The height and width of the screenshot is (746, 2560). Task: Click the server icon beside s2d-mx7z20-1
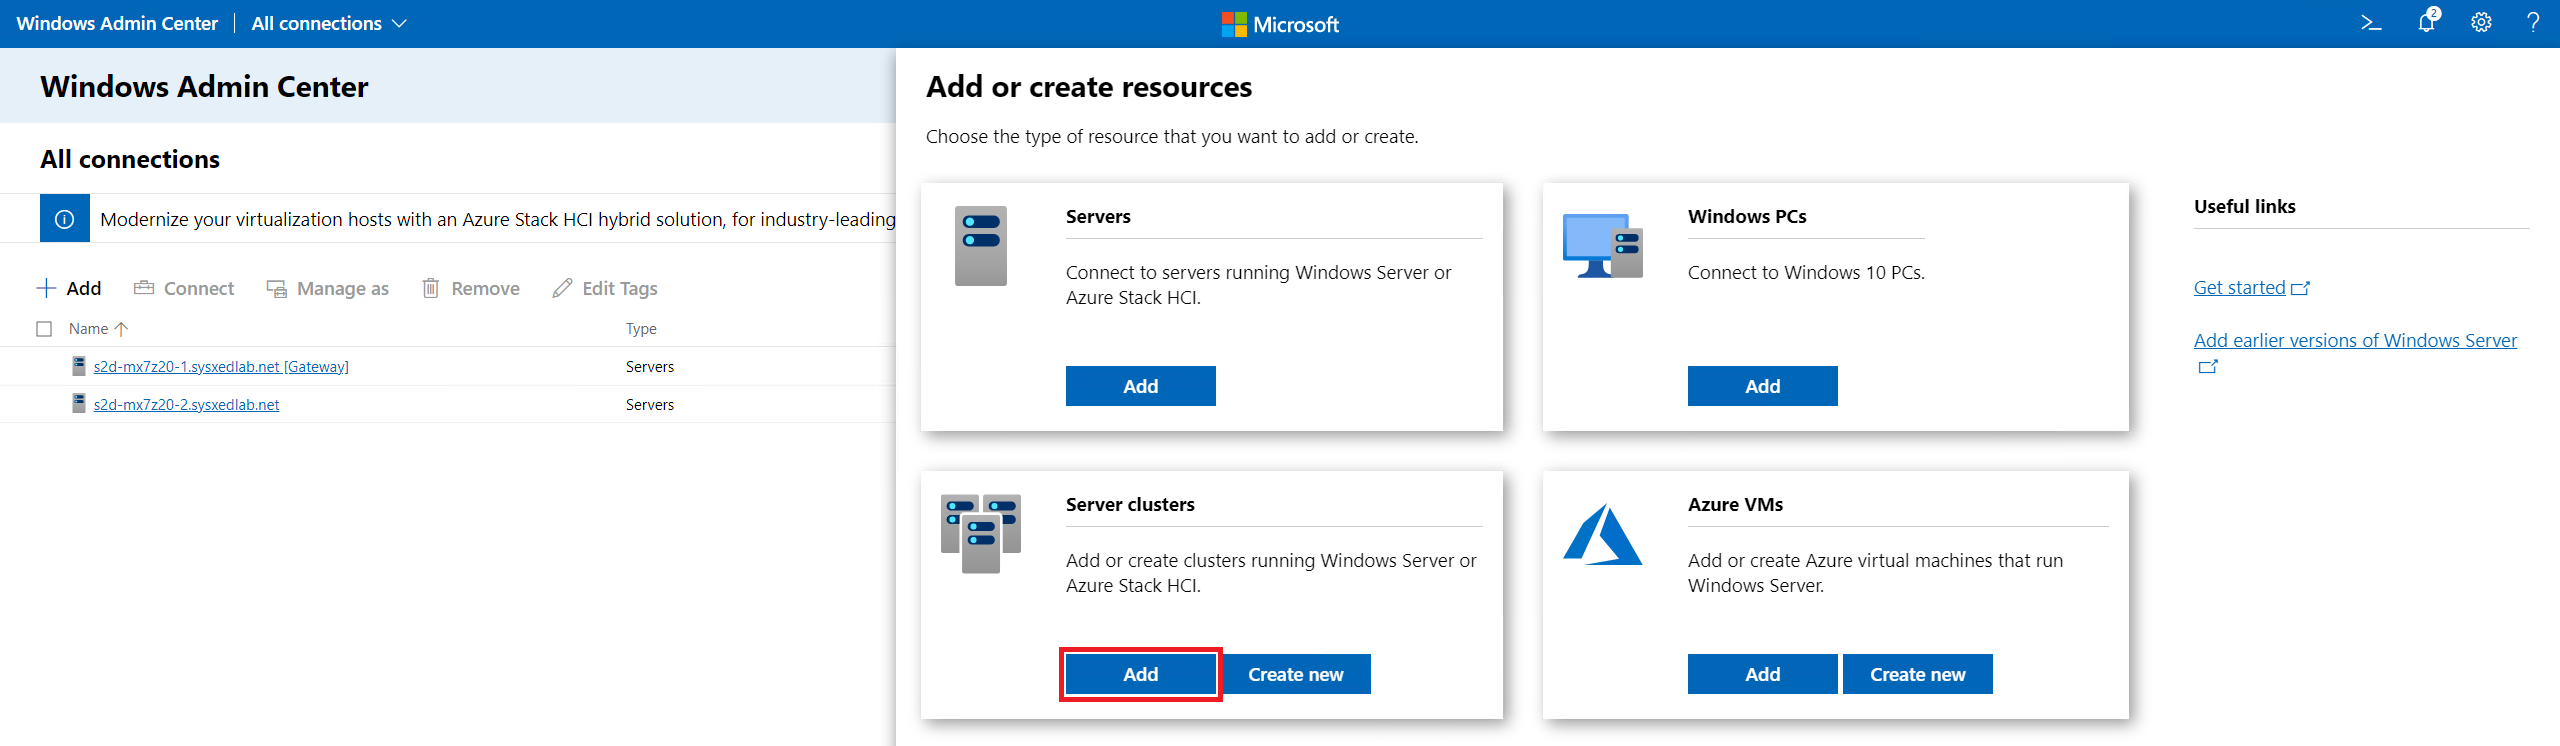tap(79, 366)
